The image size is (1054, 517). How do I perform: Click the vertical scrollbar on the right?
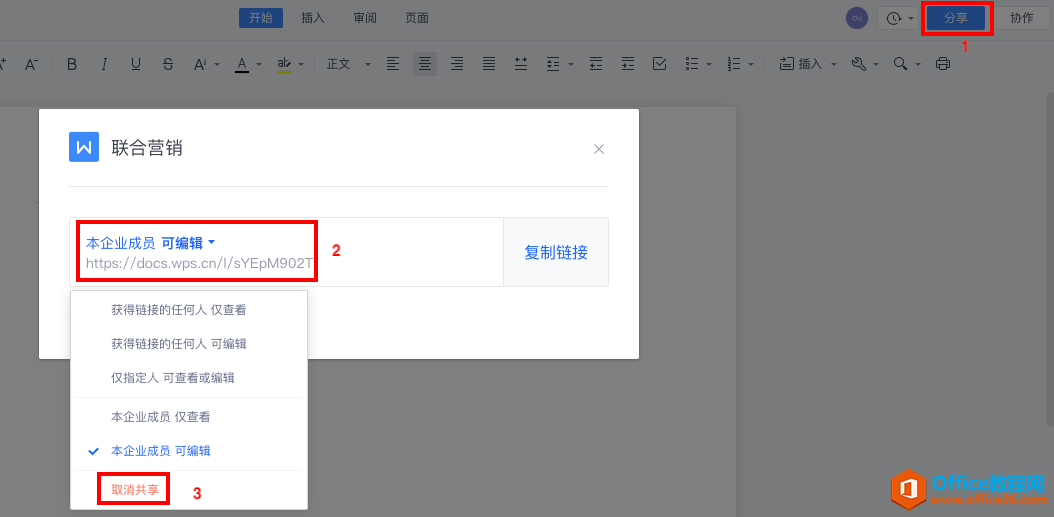[x=1049, y=259]
